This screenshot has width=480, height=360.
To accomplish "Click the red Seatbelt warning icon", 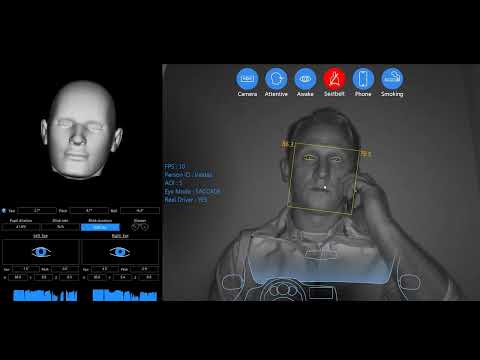I will click(334, 79).
